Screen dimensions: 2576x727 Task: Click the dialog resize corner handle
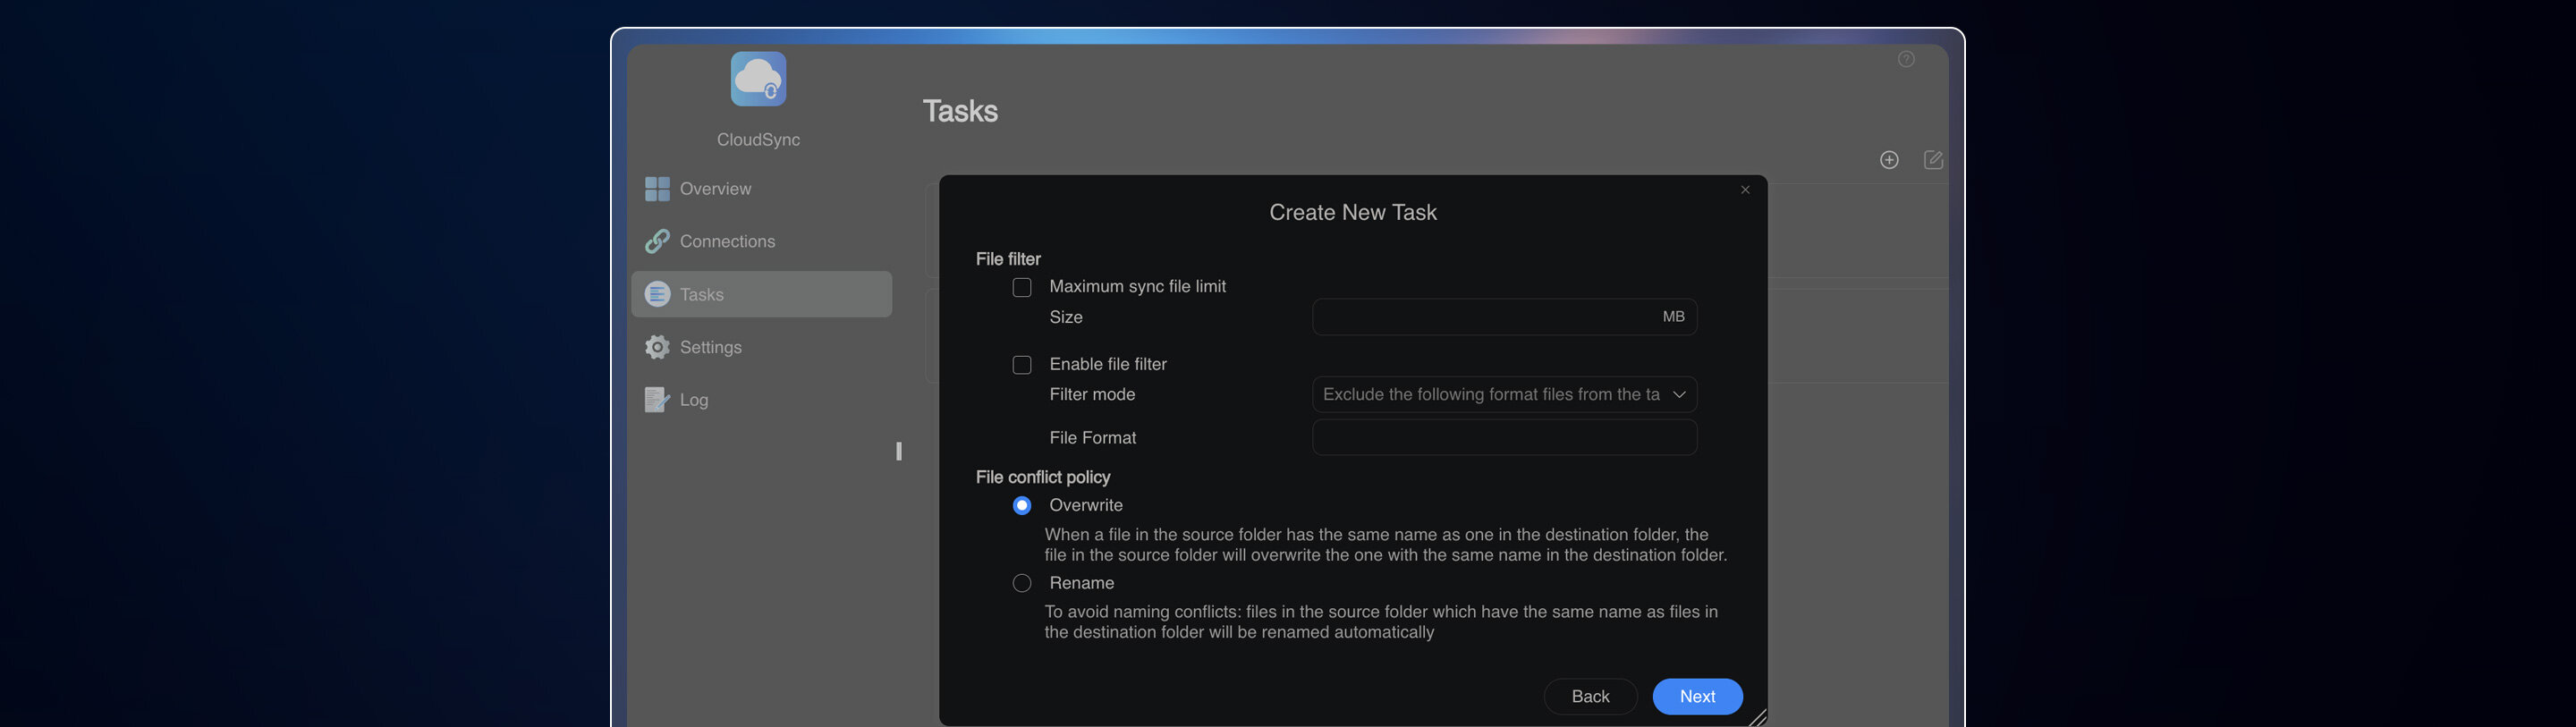coord(1758,717)
